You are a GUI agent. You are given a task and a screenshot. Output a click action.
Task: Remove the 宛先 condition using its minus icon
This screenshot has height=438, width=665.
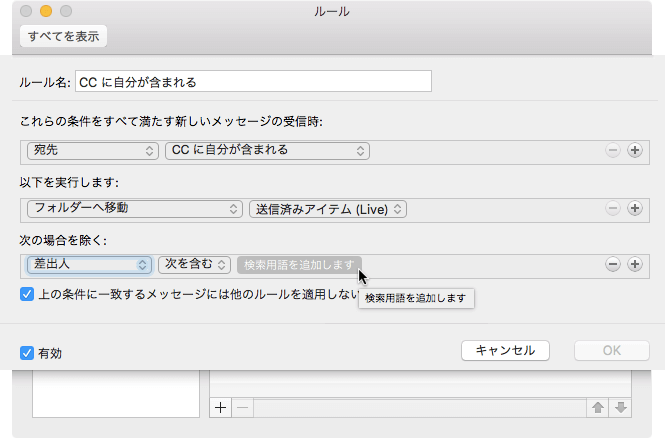point(612,150)
